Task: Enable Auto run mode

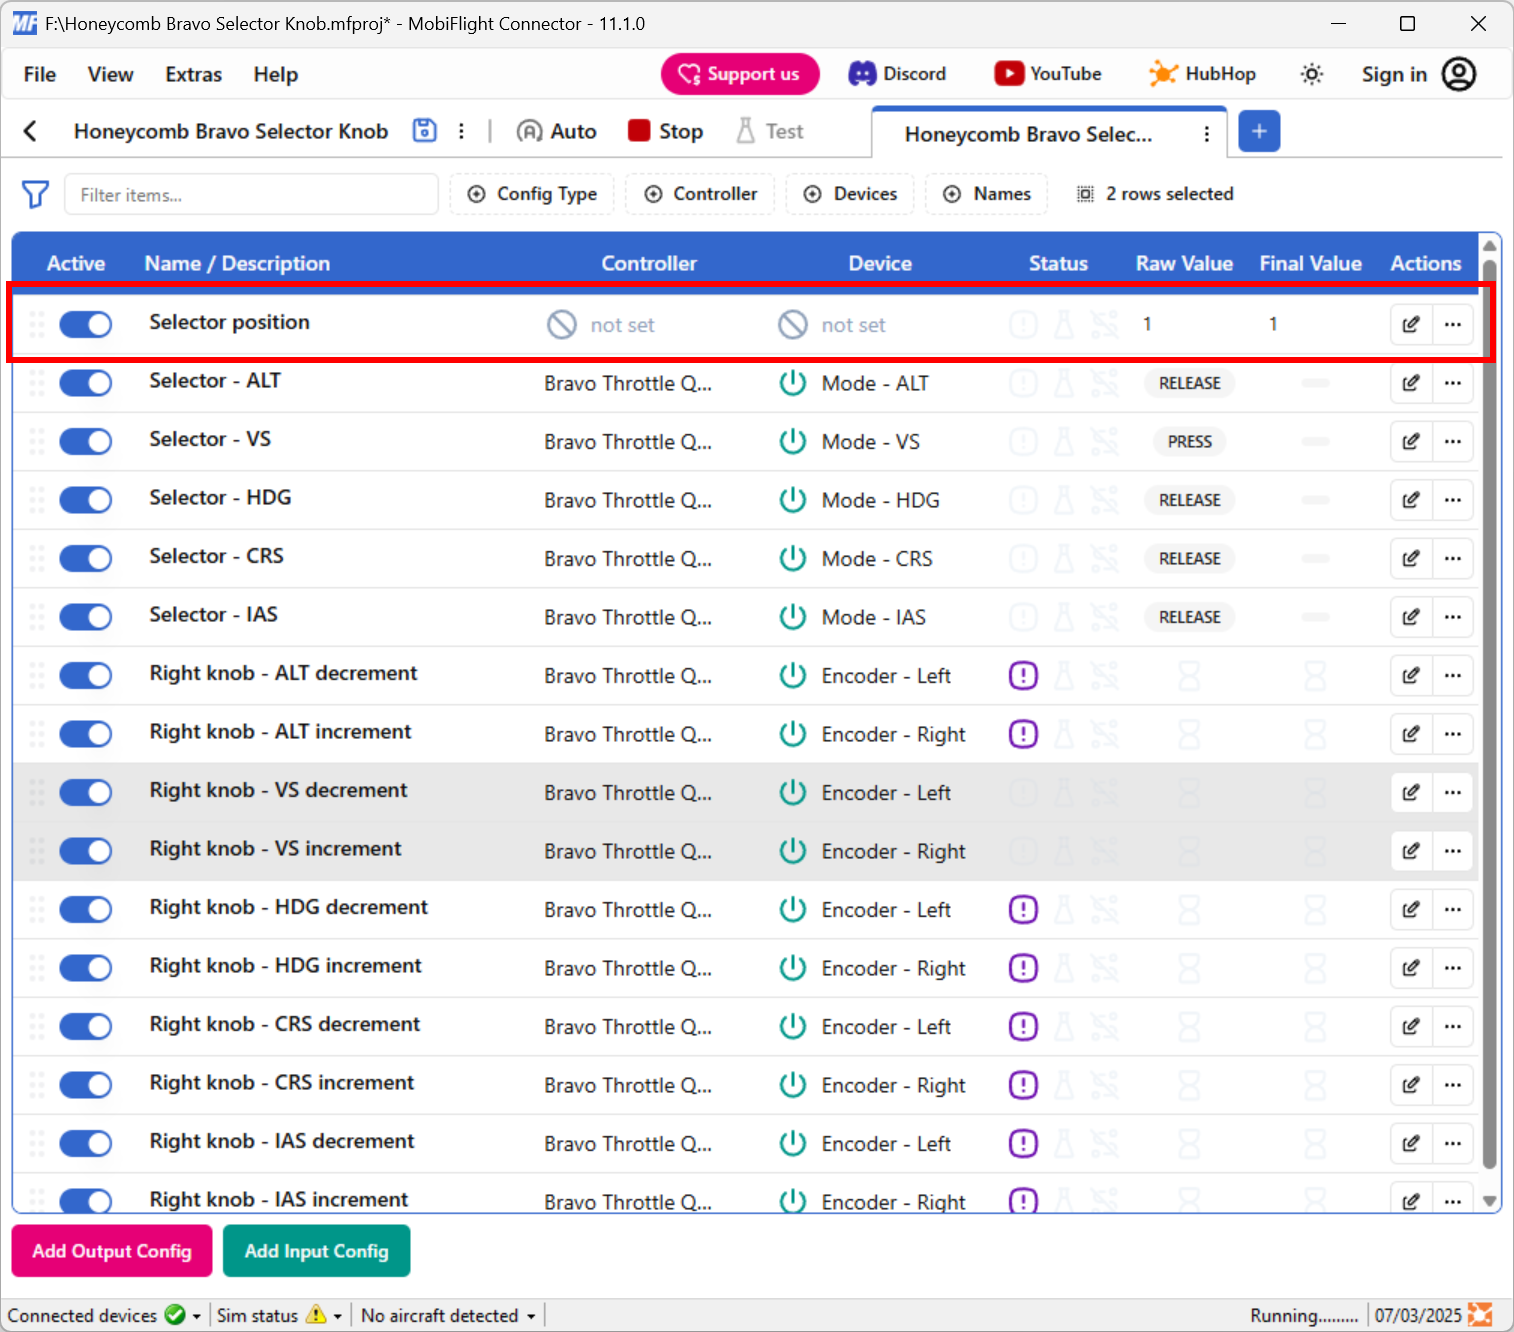Action: coord(557,131)
